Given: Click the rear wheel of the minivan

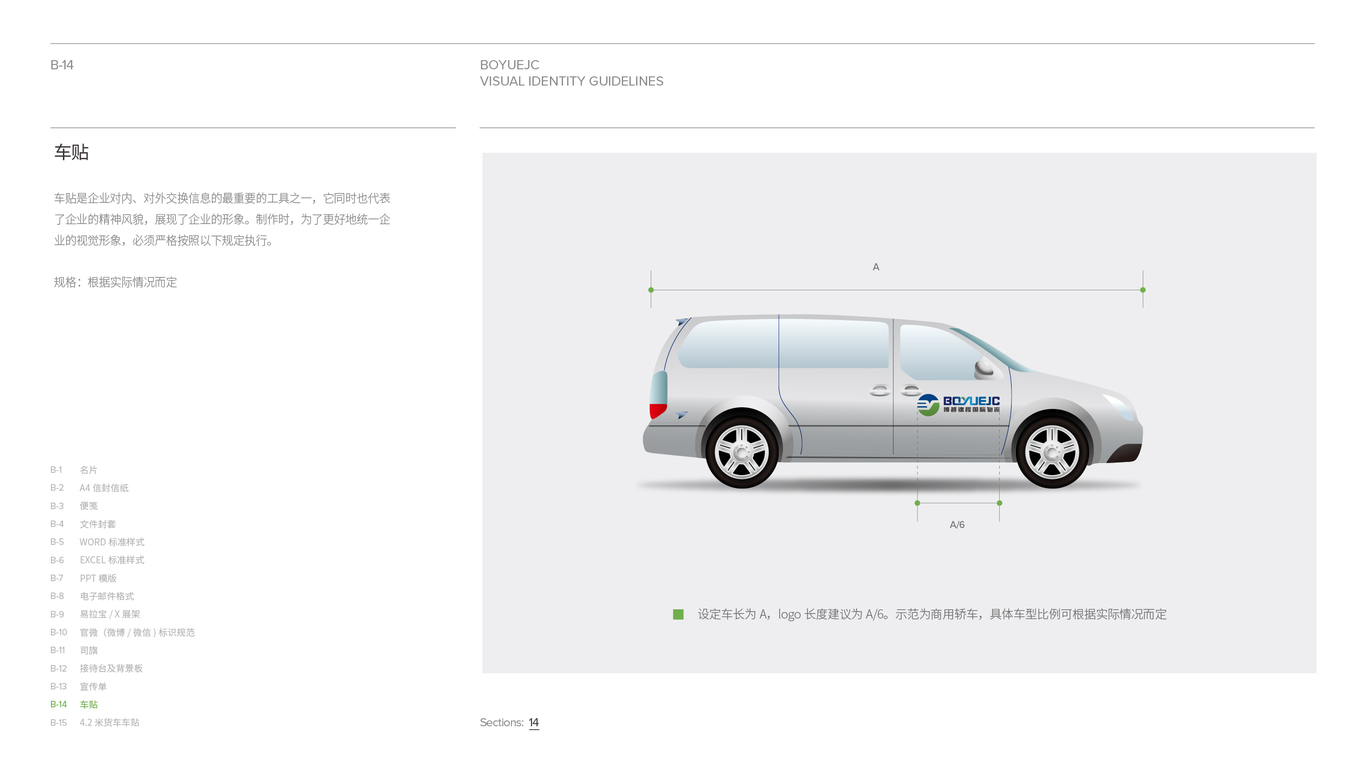Looking at the screenshot, I should click(x=742, y=452).
